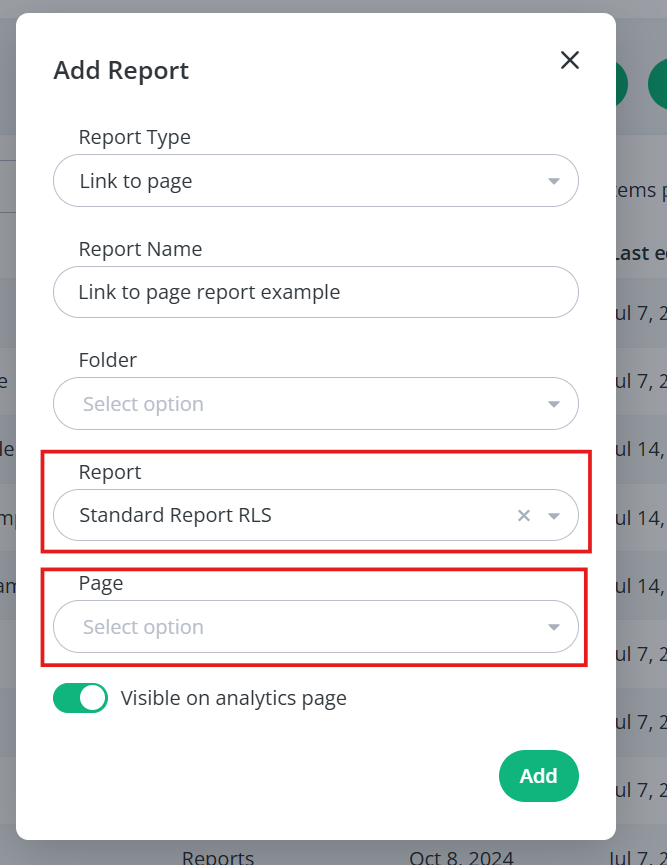Viewport: 667px width, 865px height.
Task: Click the green Add button
Action: click(x=538, y=776)
